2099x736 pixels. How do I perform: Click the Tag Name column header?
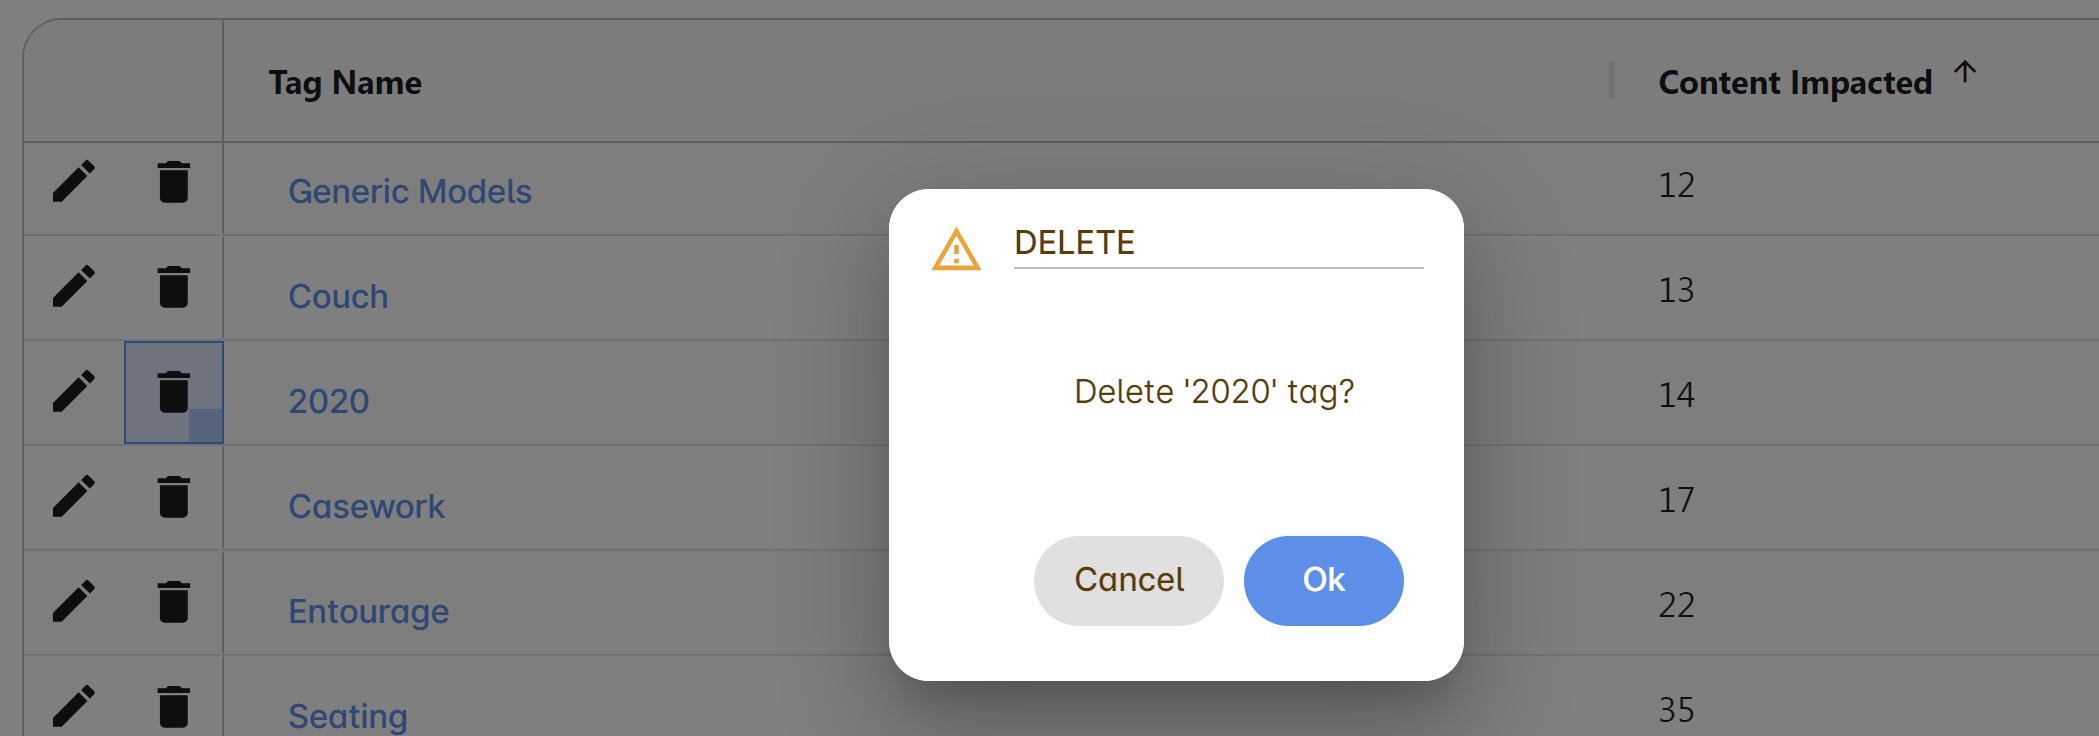345,82
